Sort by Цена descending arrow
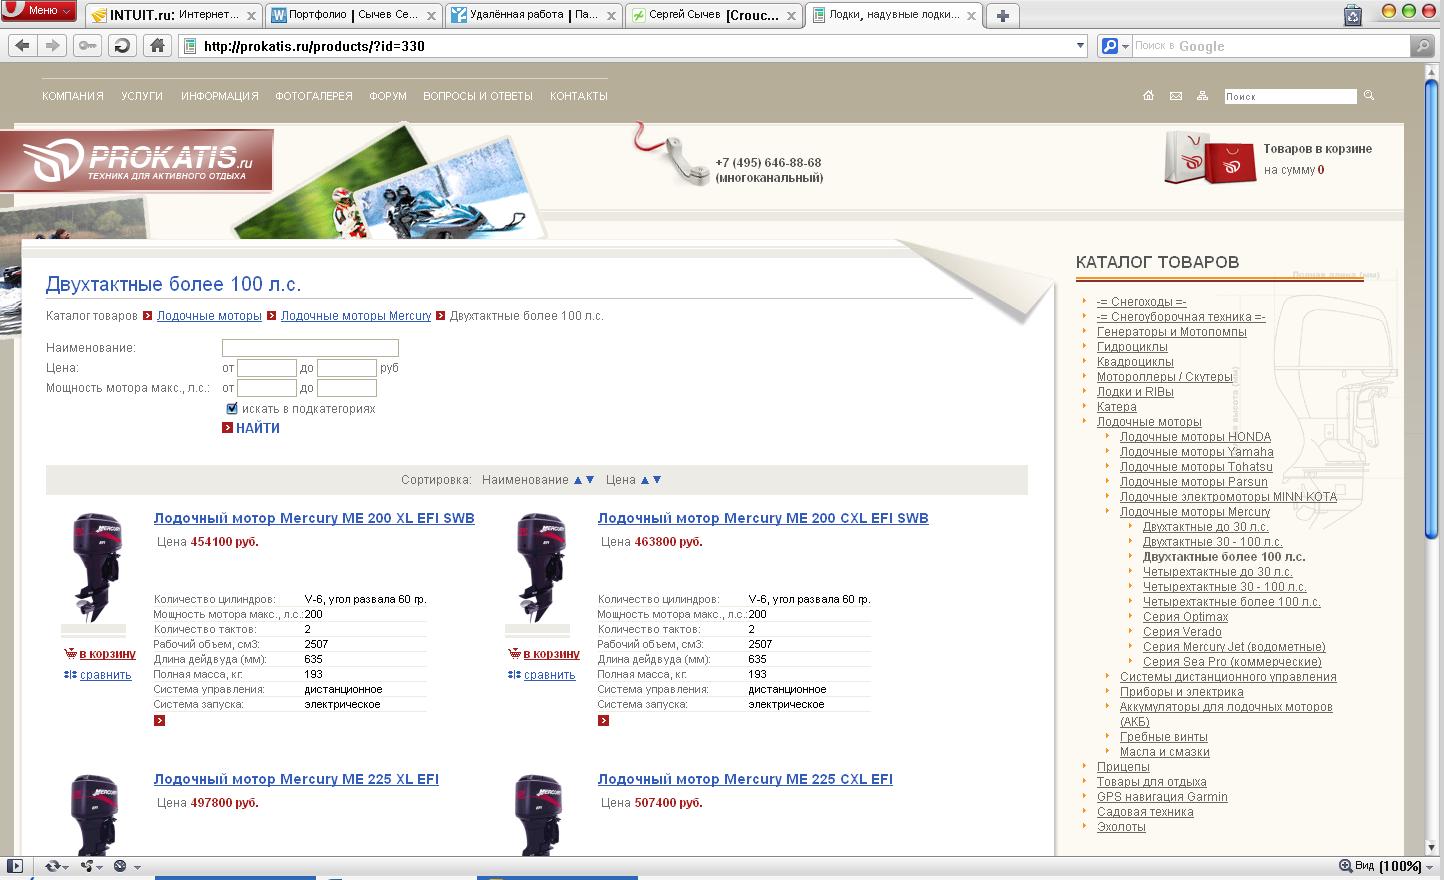Screen dimensions: 1444x880 point(657,480)
